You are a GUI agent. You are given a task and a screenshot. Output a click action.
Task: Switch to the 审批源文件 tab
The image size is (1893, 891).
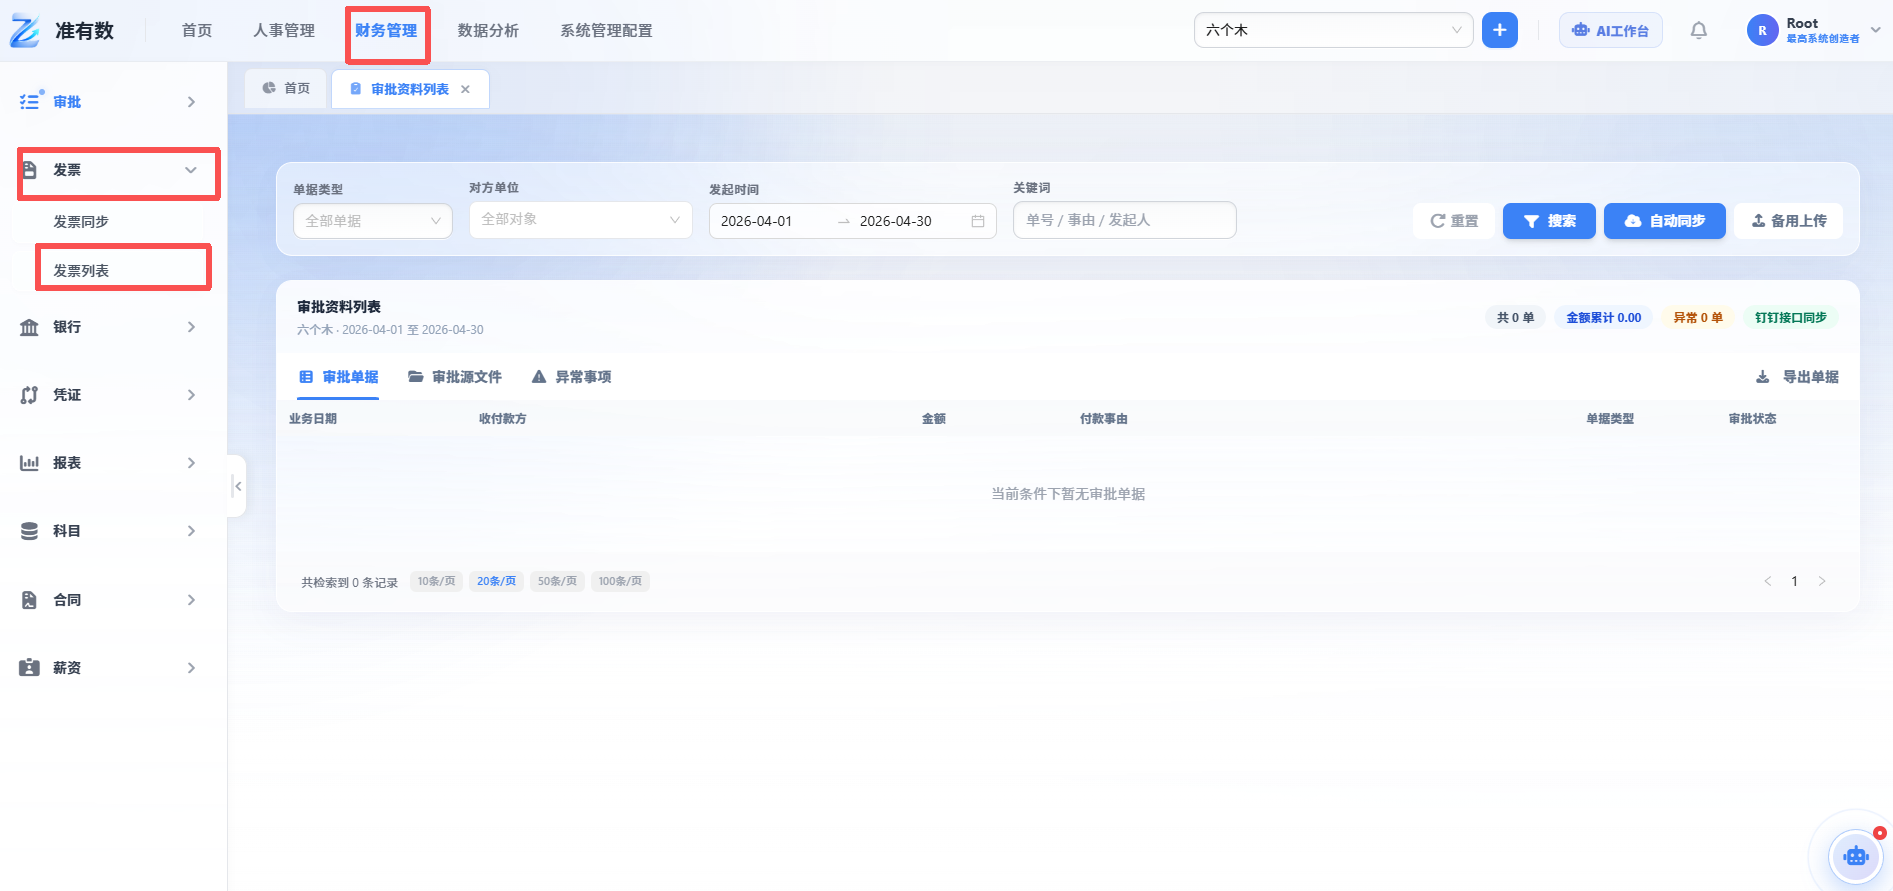coord(455,377)
